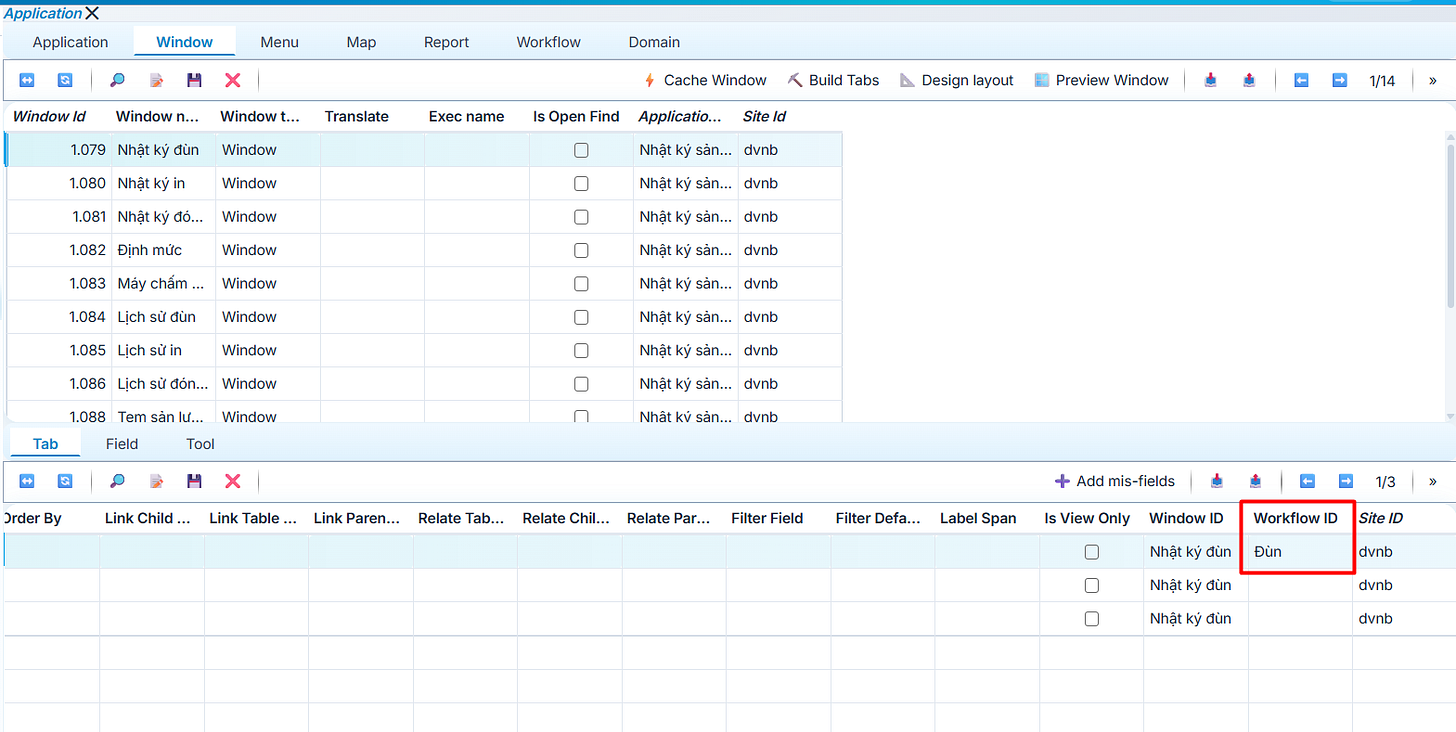Viewport: 1456px width, 732px height.
Task: Save changes with floppy icon in Window toolbar
Action: [x=194, y=80]
